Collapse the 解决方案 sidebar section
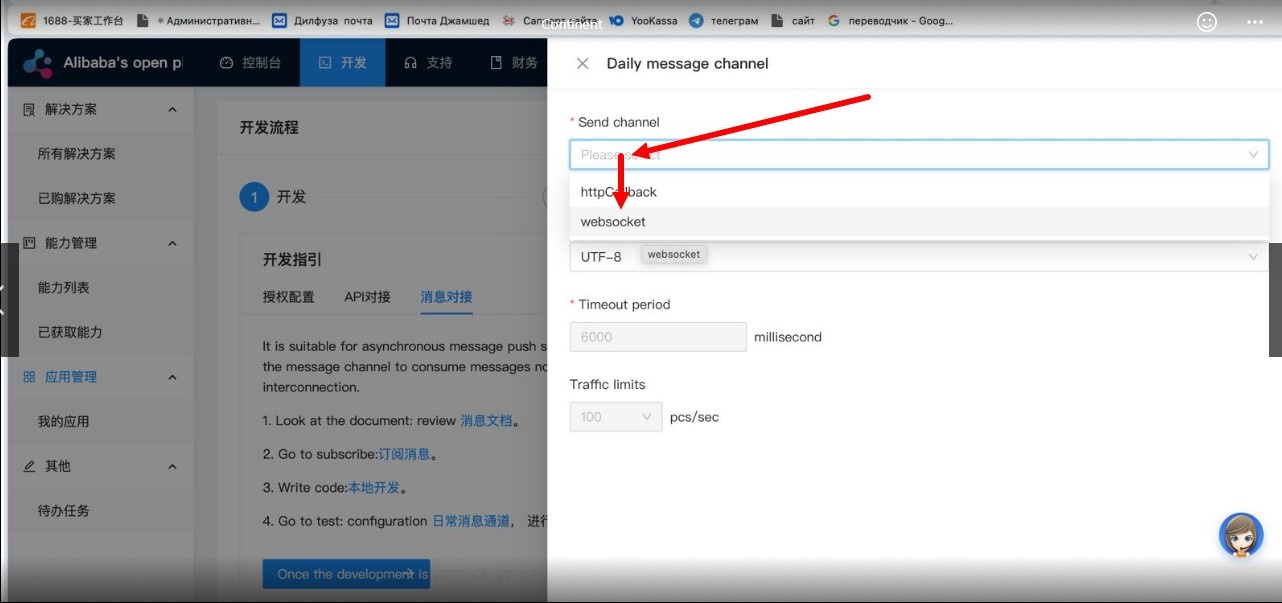The width and height of the screenshot is (1282, 603). [172, 109]
